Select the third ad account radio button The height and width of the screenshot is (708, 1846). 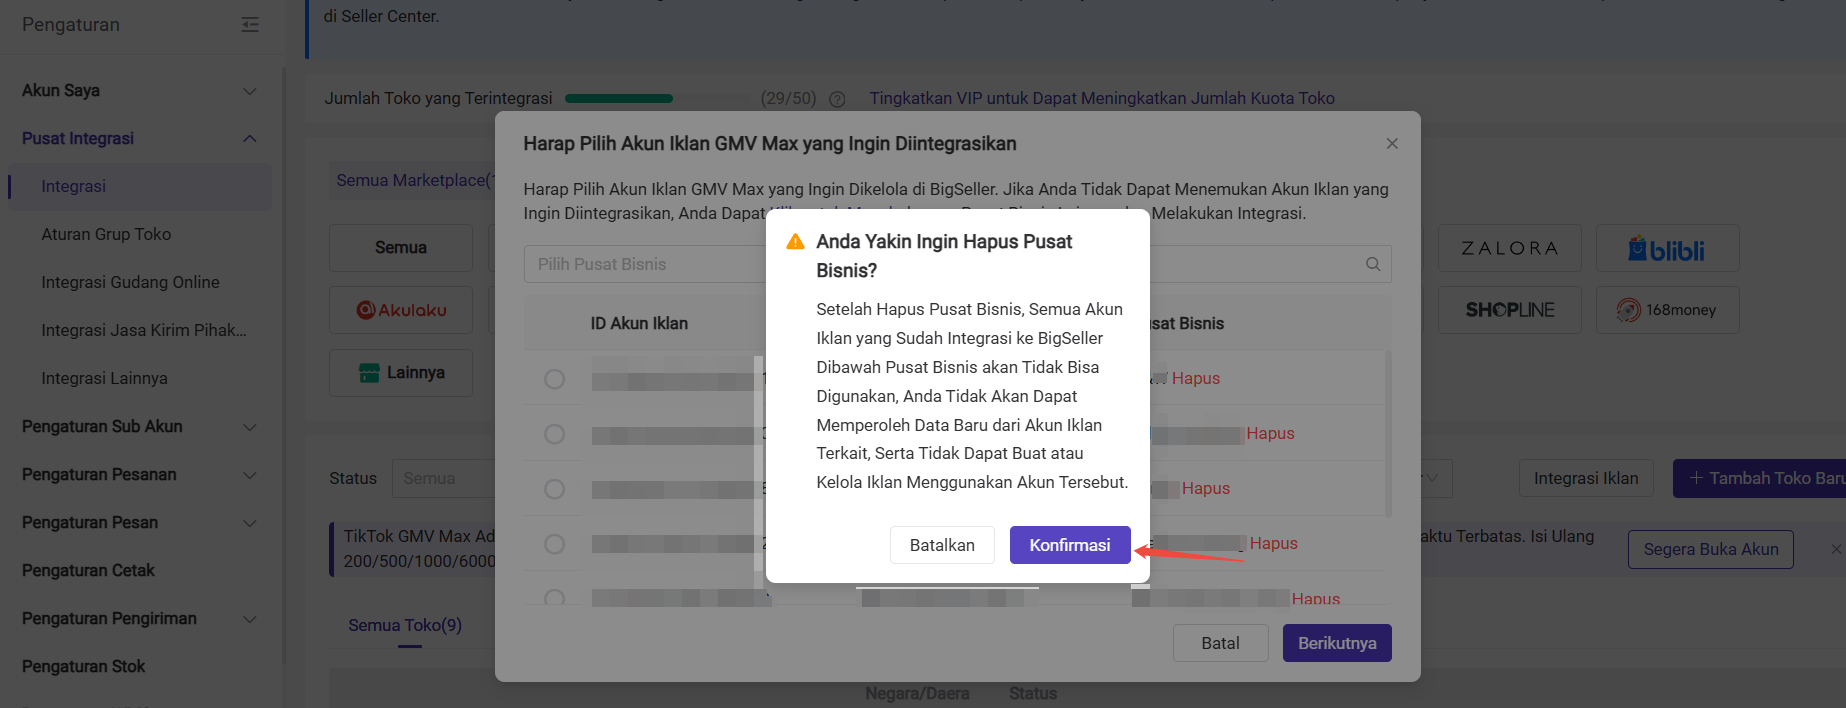(x=554, y=489)
